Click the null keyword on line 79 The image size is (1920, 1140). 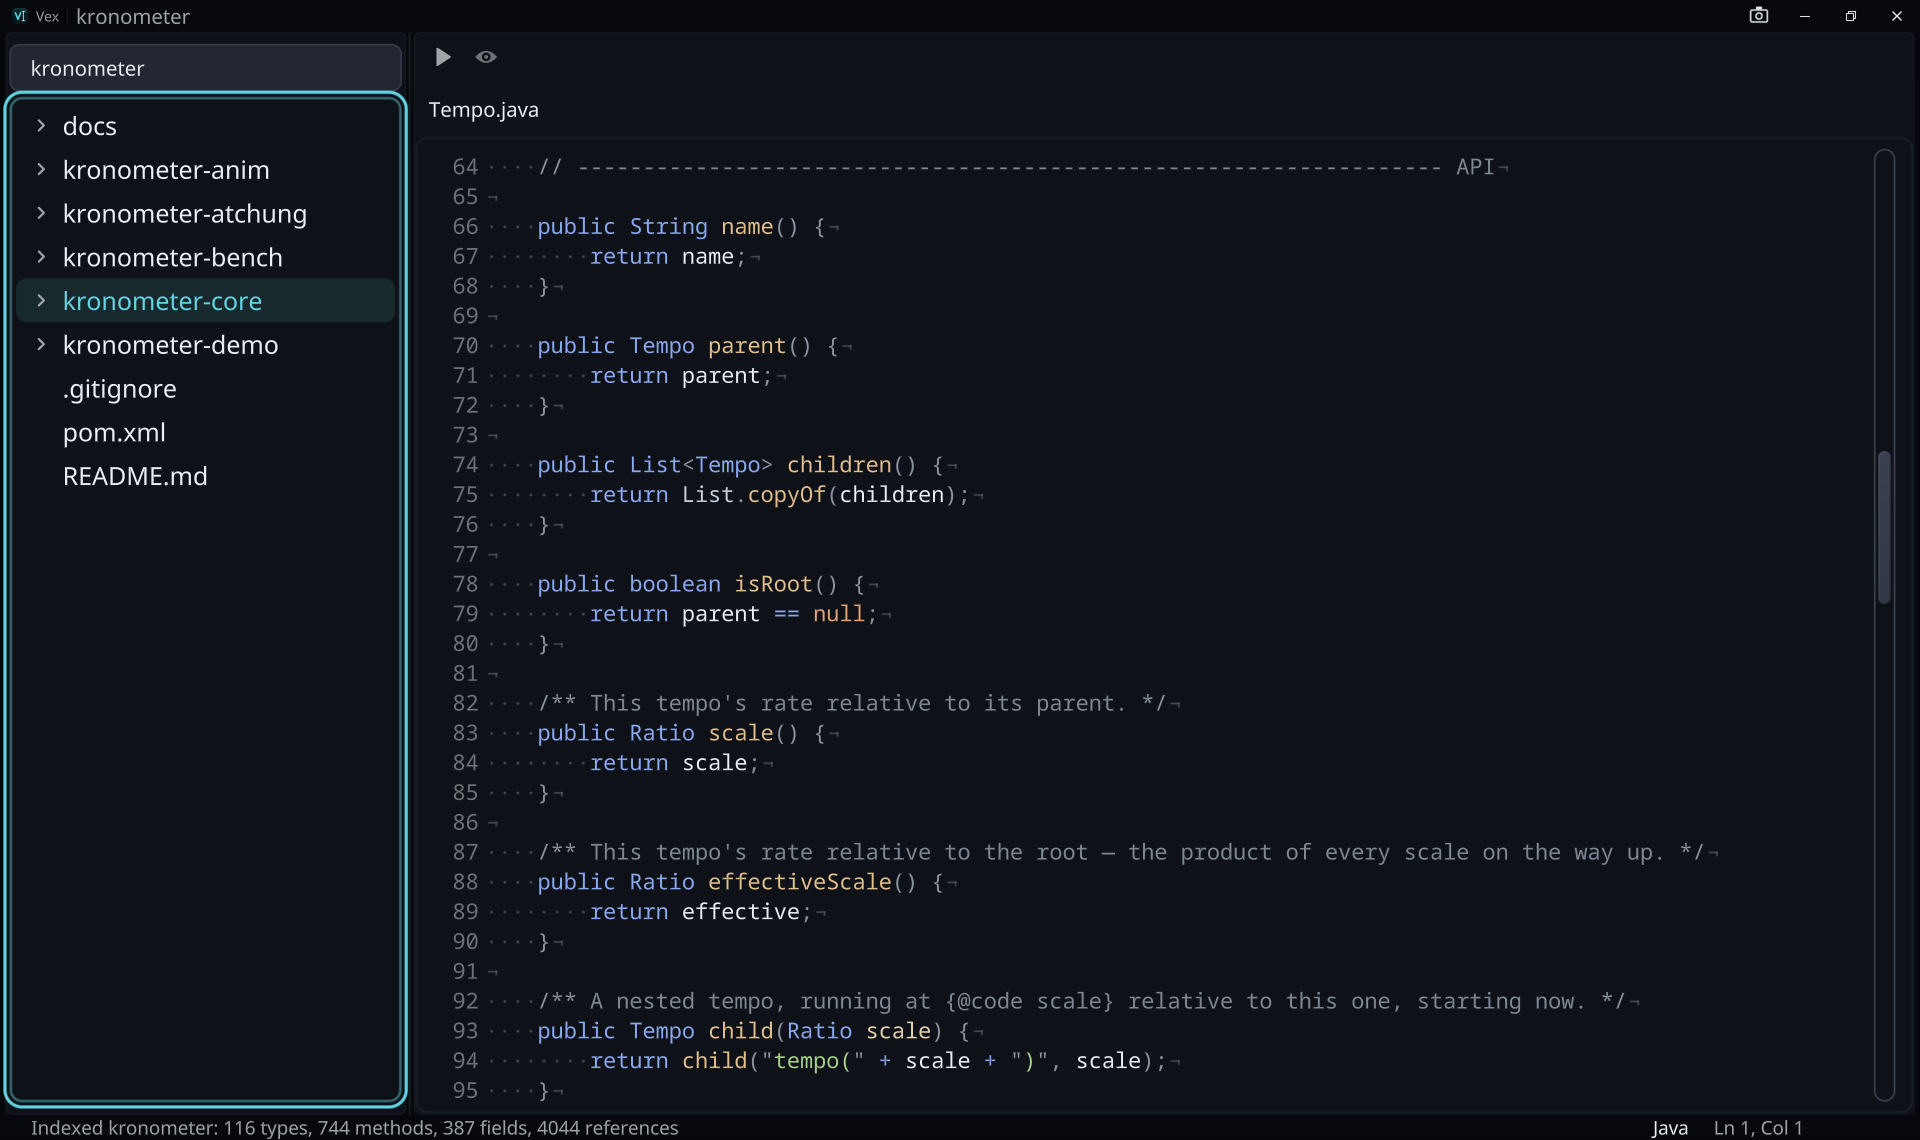[838, 614]
